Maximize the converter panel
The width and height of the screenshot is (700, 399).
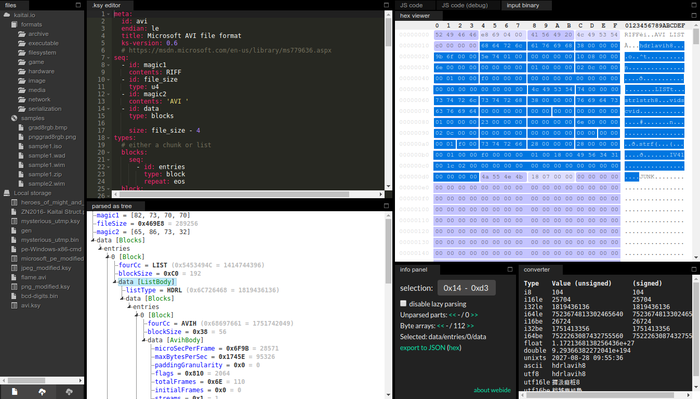pos(694,269)
